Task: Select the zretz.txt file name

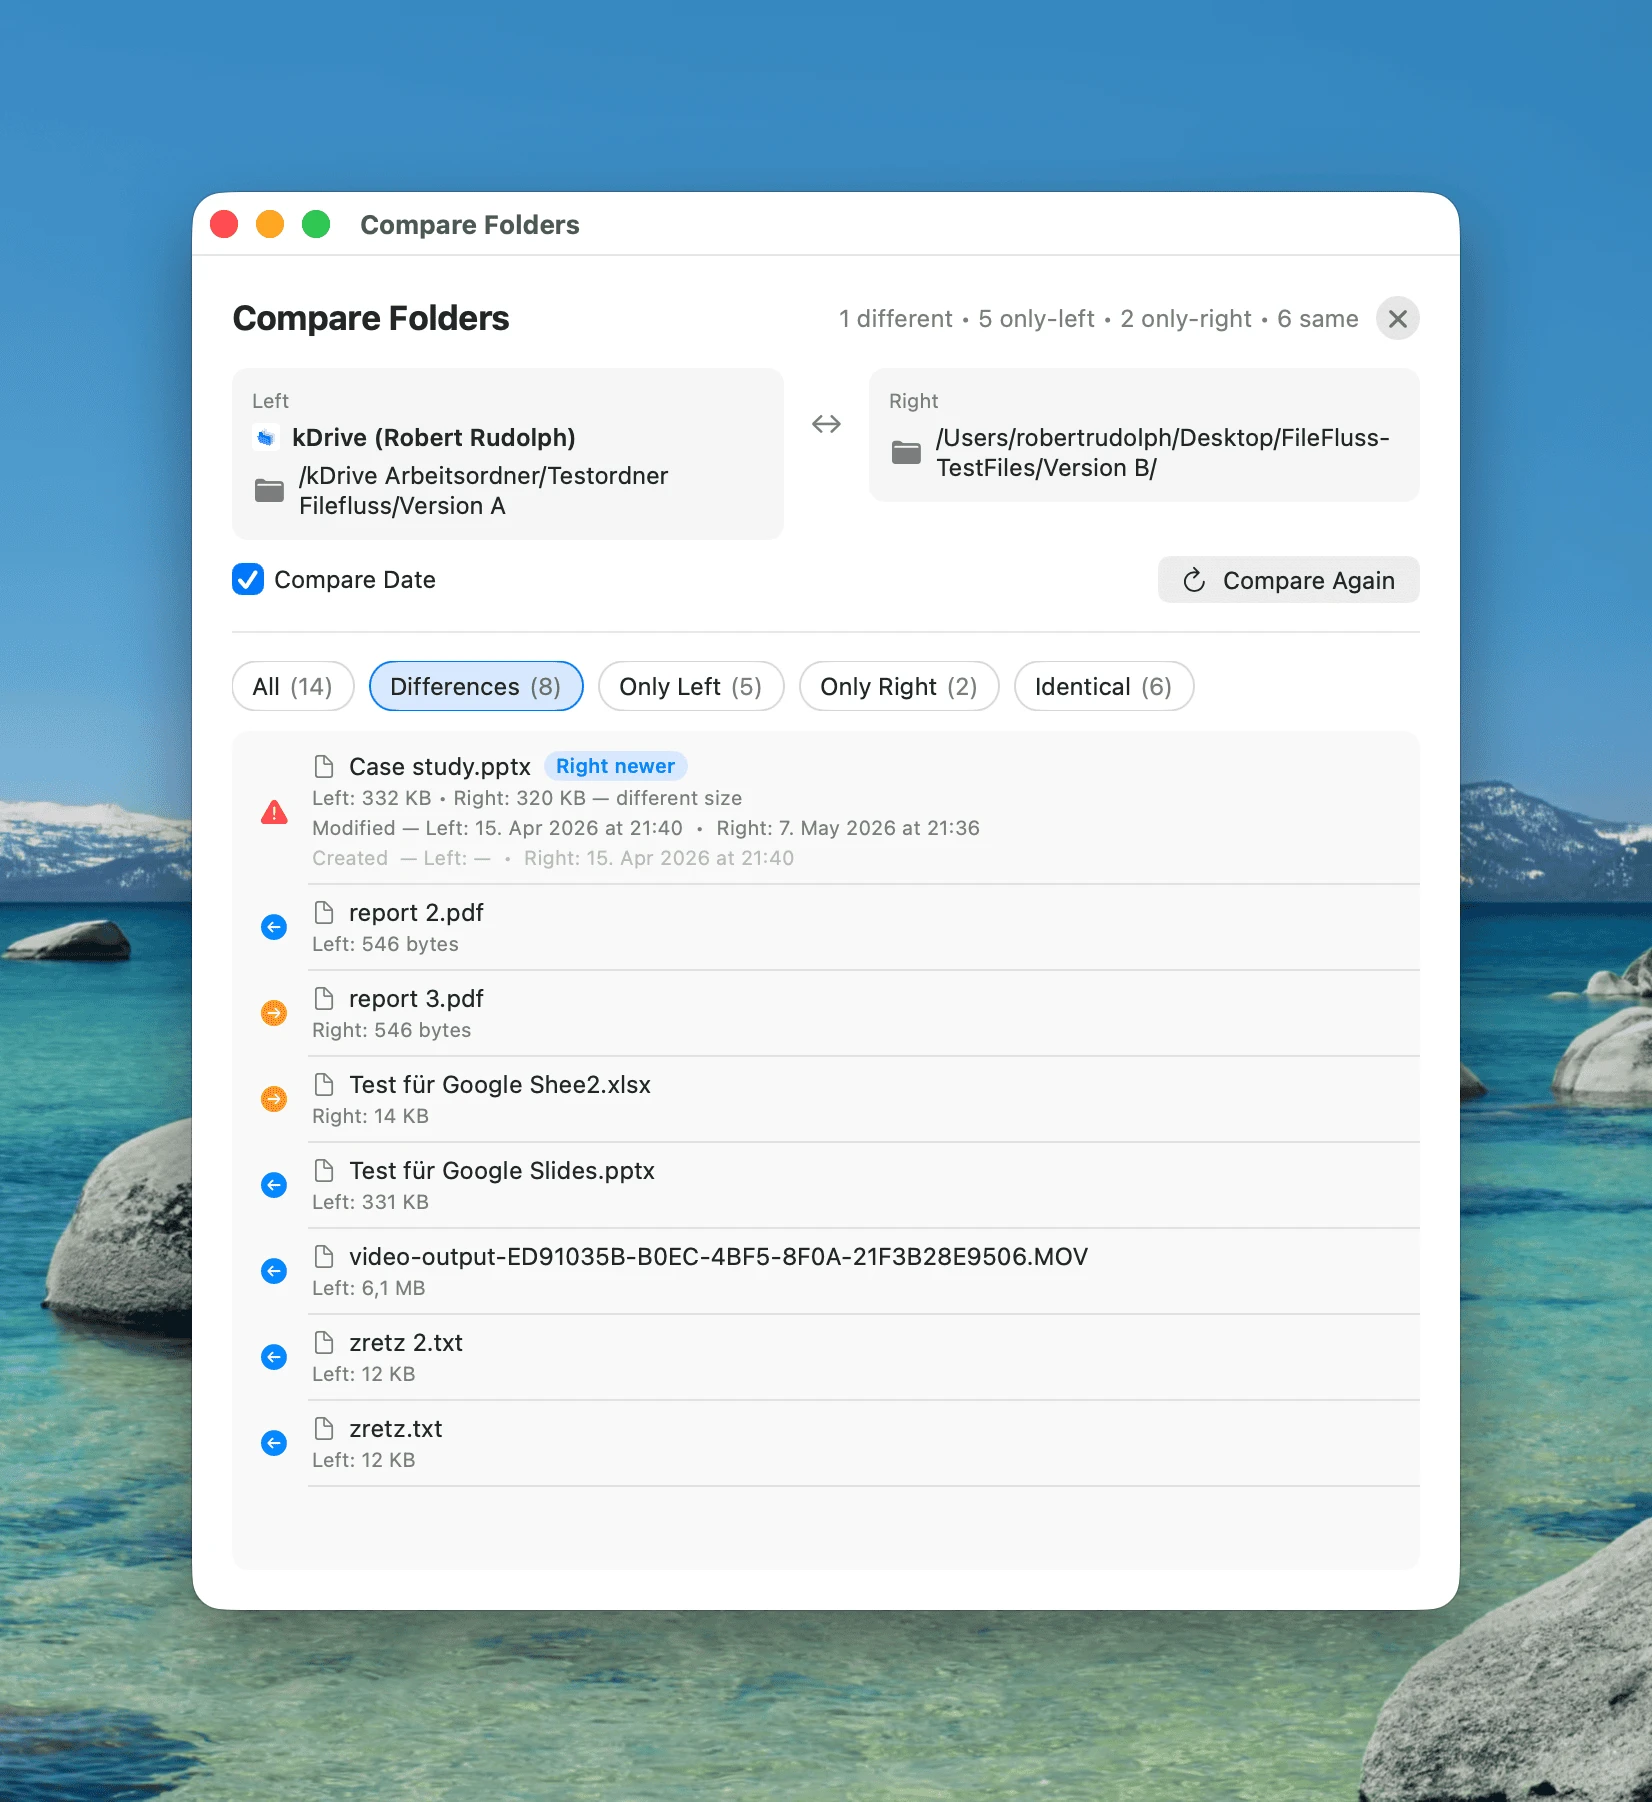Action: point(396,1429)
